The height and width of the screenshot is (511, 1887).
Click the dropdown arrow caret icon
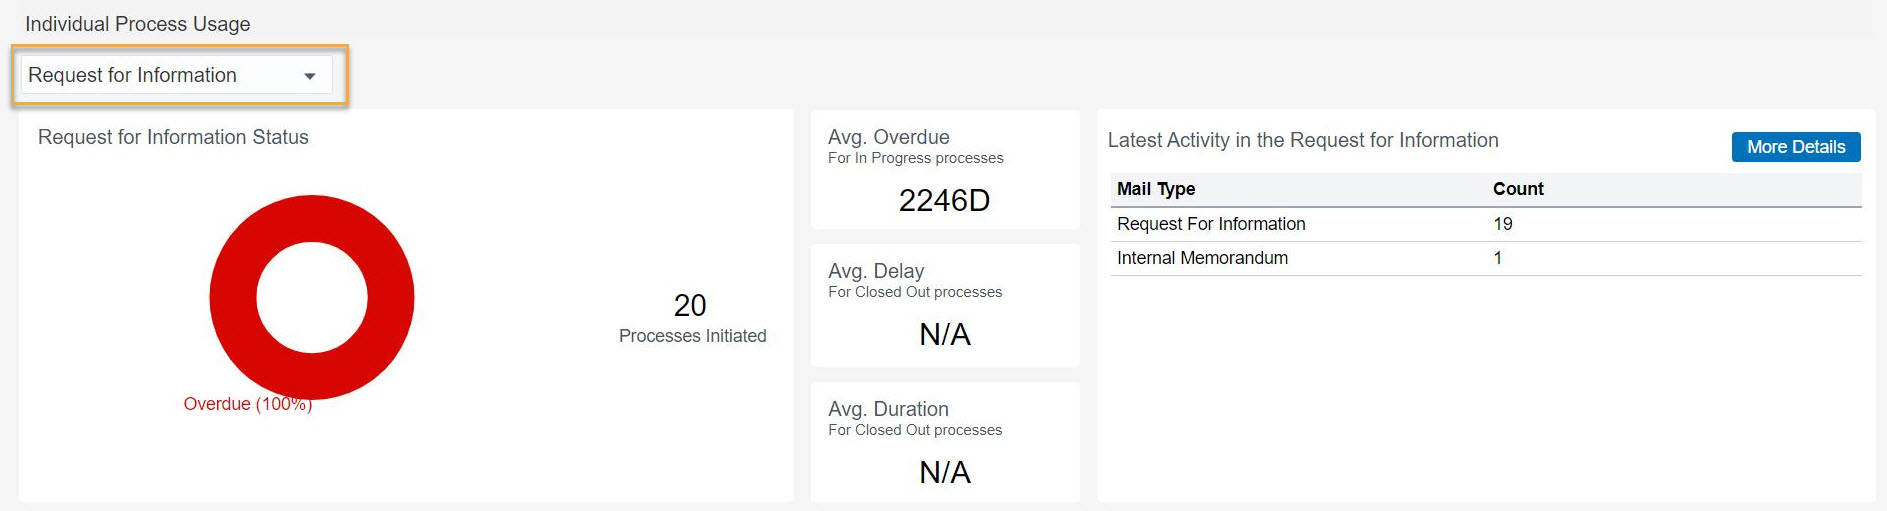[310, 76]
